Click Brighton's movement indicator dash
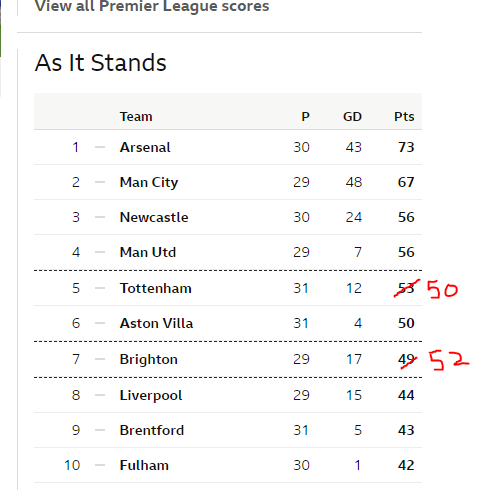492x490 pixels. pyautogui.click(x=100, y=359)
